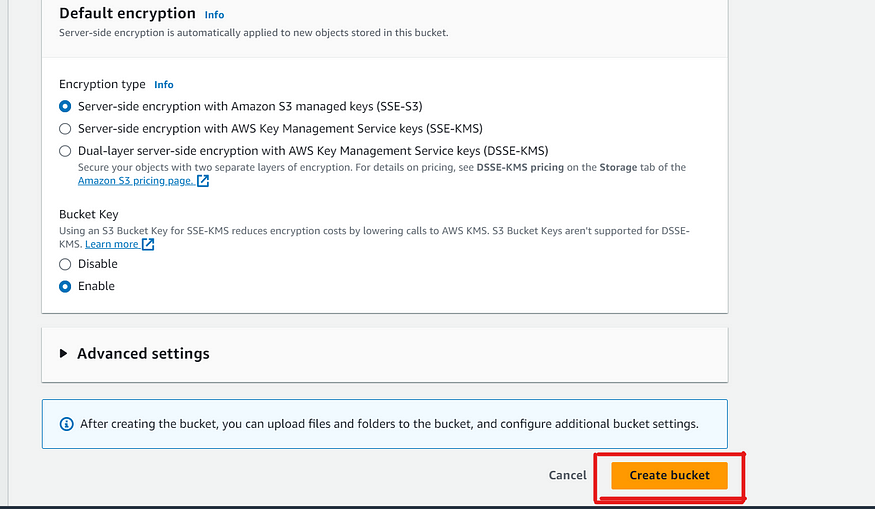Click the Advanced settings disclosure triangle

(63, 353)
